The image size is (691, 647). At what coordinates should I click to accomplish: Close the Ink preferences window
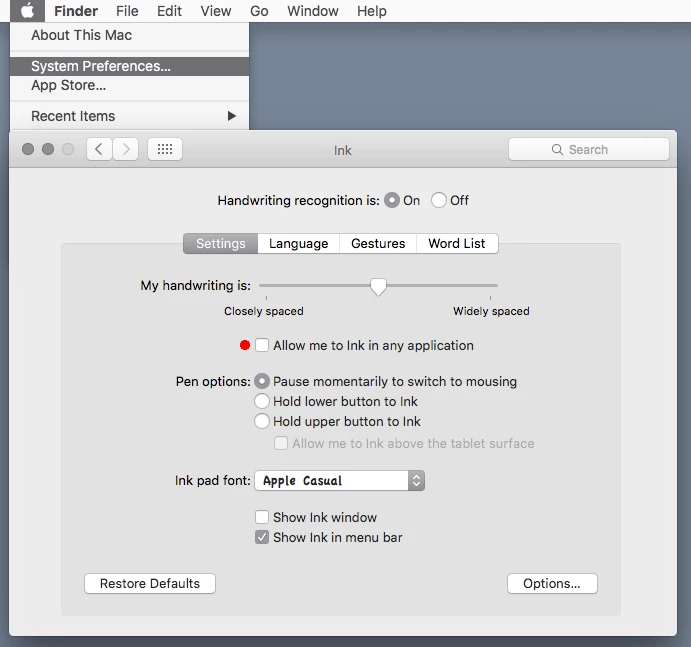pos(28,149)
